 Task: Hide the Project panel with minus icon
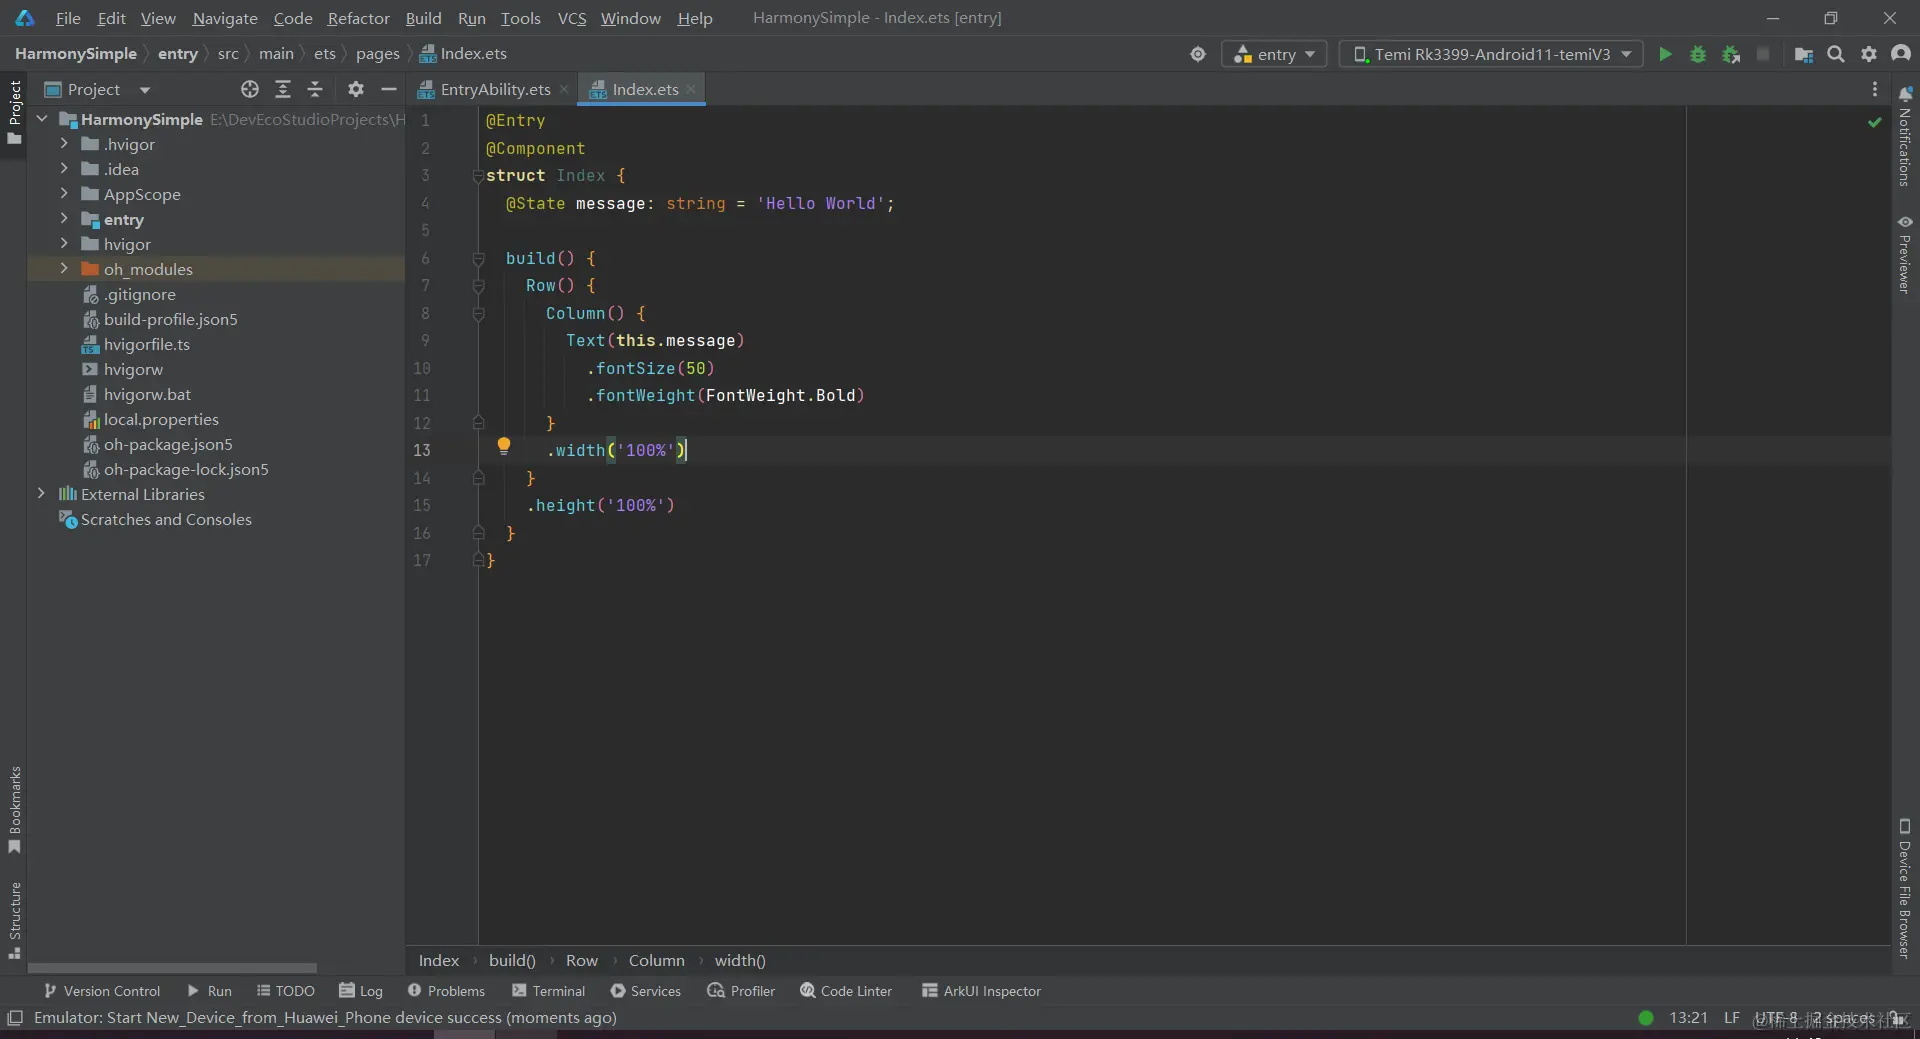389,89
